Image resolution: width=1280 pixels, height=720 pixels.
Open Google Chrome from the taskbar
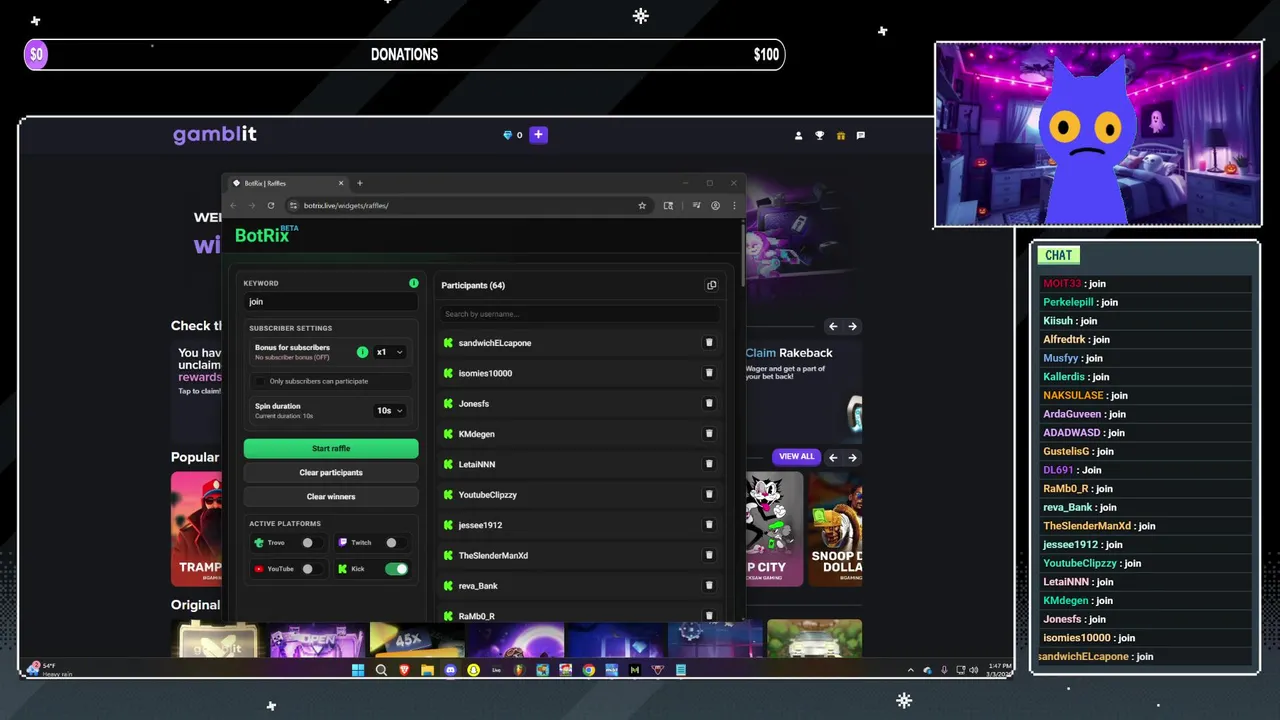pyautogui.click(x=588, y=670)
